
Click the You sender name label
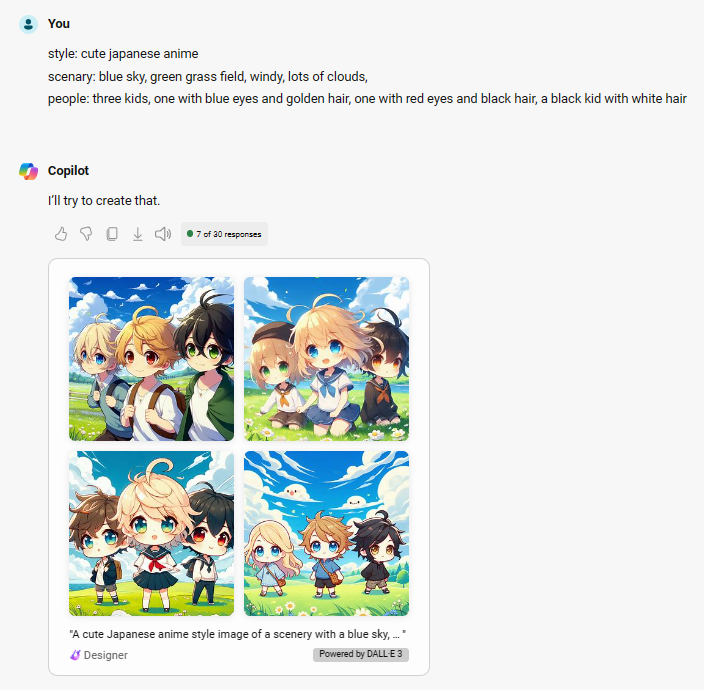coord(59,24)
